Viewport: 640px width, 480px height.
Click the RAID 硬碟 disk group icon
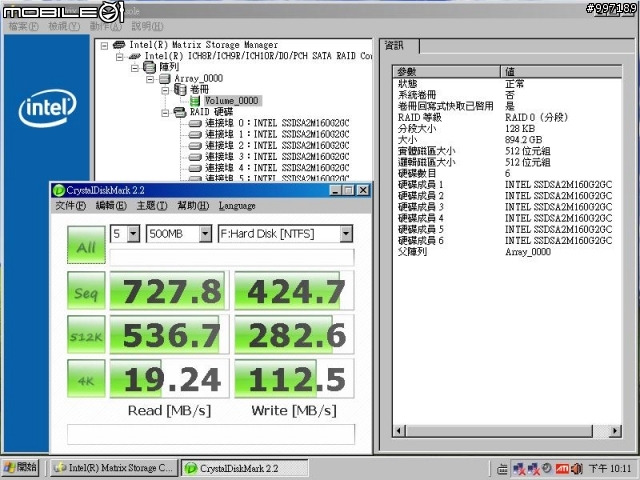click(180, 112)
